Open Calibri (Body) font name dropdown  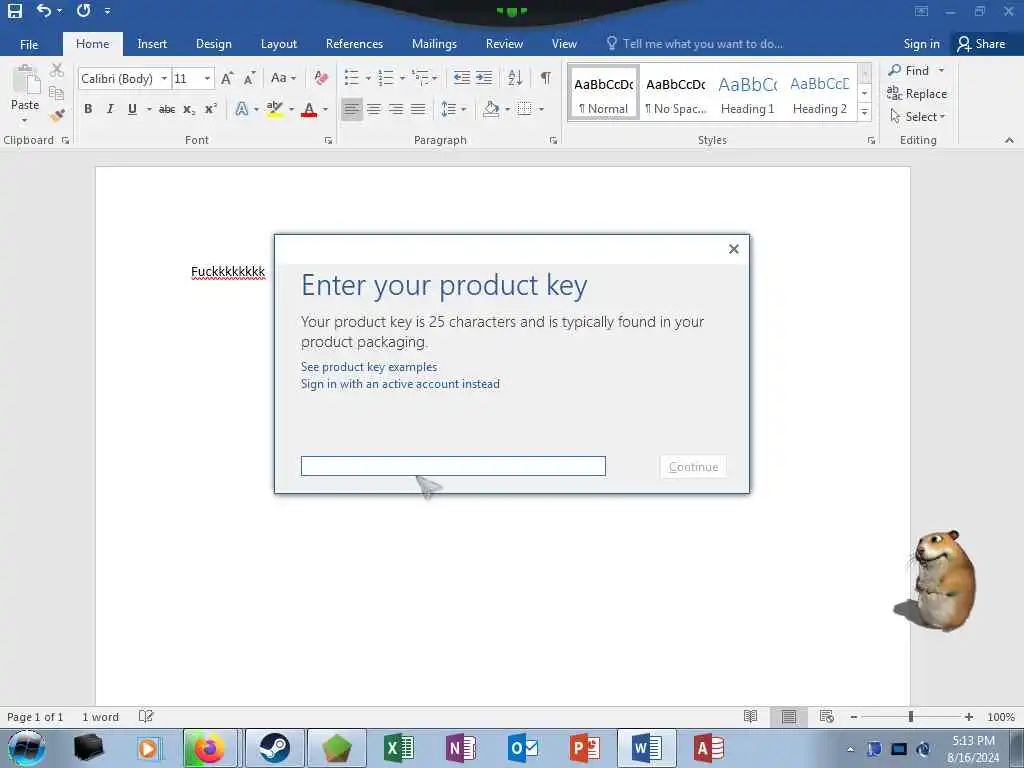tap(164, 78)
